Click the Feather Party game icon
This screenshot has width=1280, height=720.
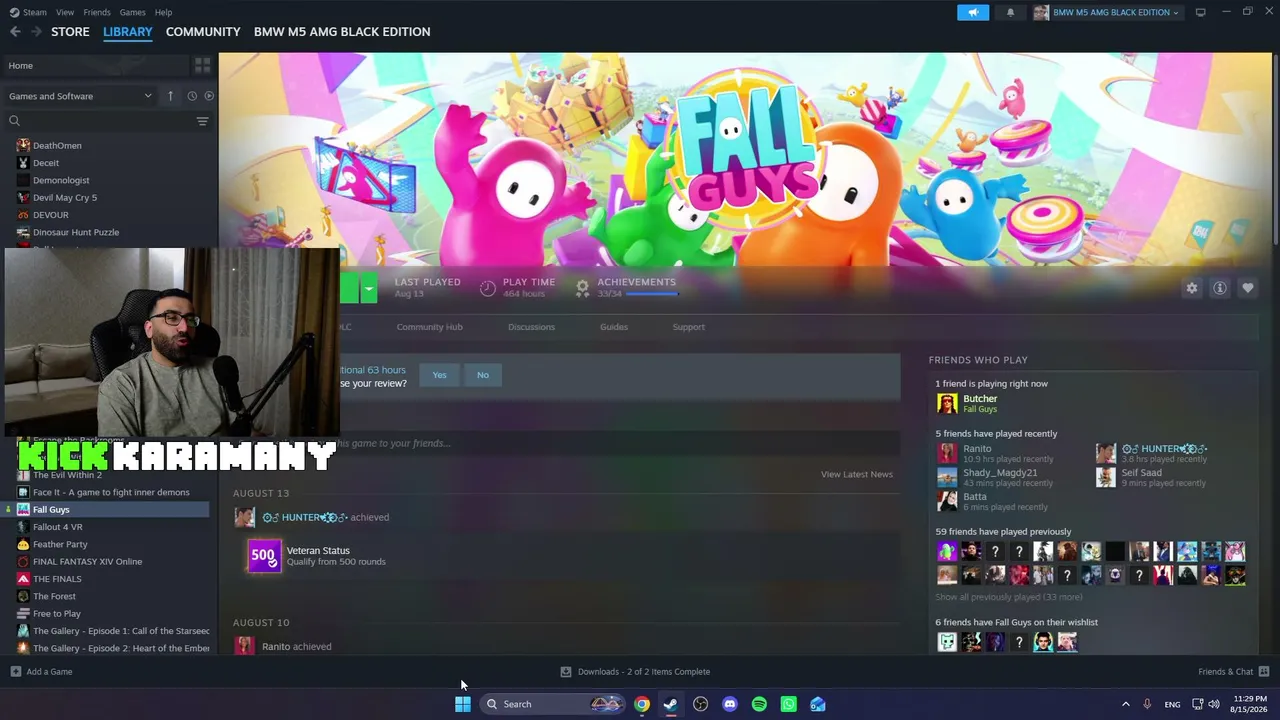tap(23, 544)
